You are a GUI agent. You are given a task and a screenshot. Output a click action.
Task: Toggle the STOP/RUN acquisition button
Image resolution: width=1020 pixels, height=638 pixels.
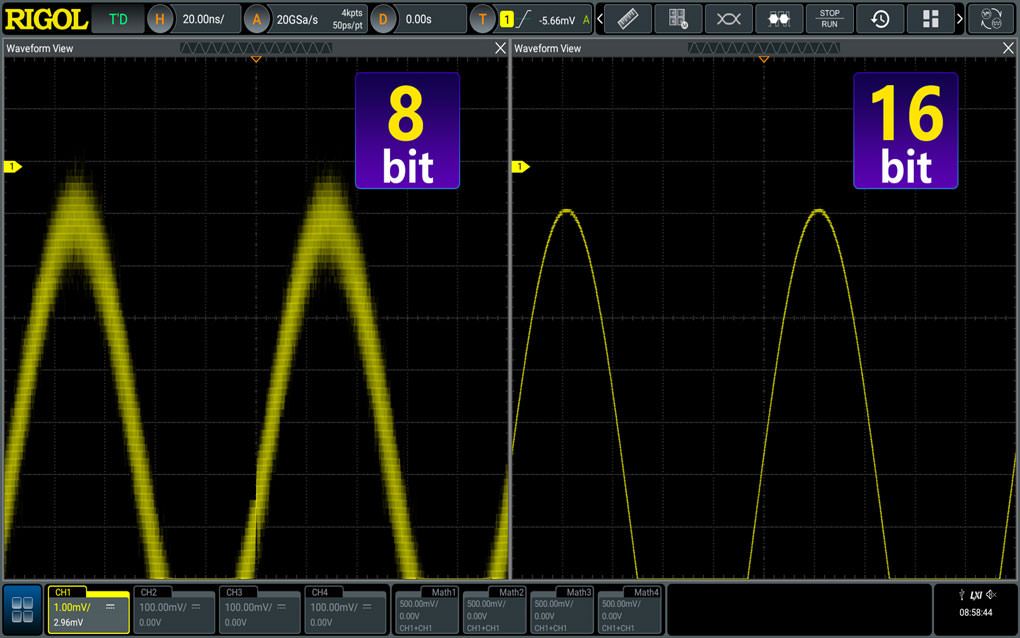829,19
